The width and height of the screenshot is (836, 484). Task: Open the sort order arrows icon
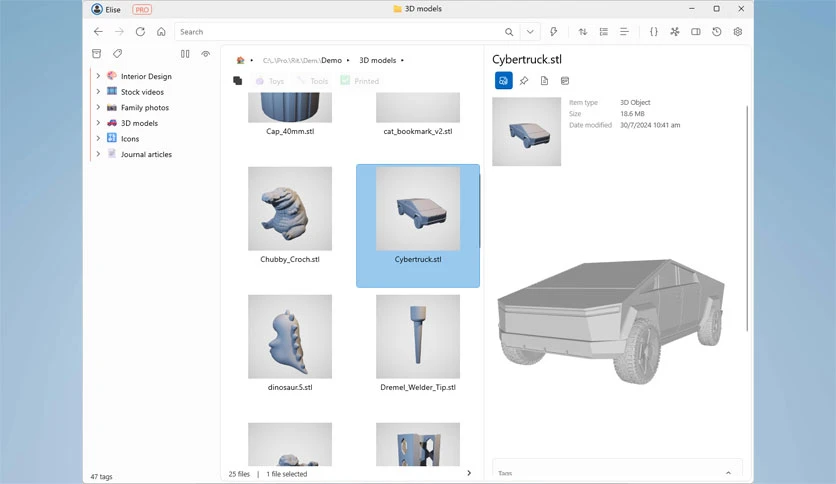point(583,32)
